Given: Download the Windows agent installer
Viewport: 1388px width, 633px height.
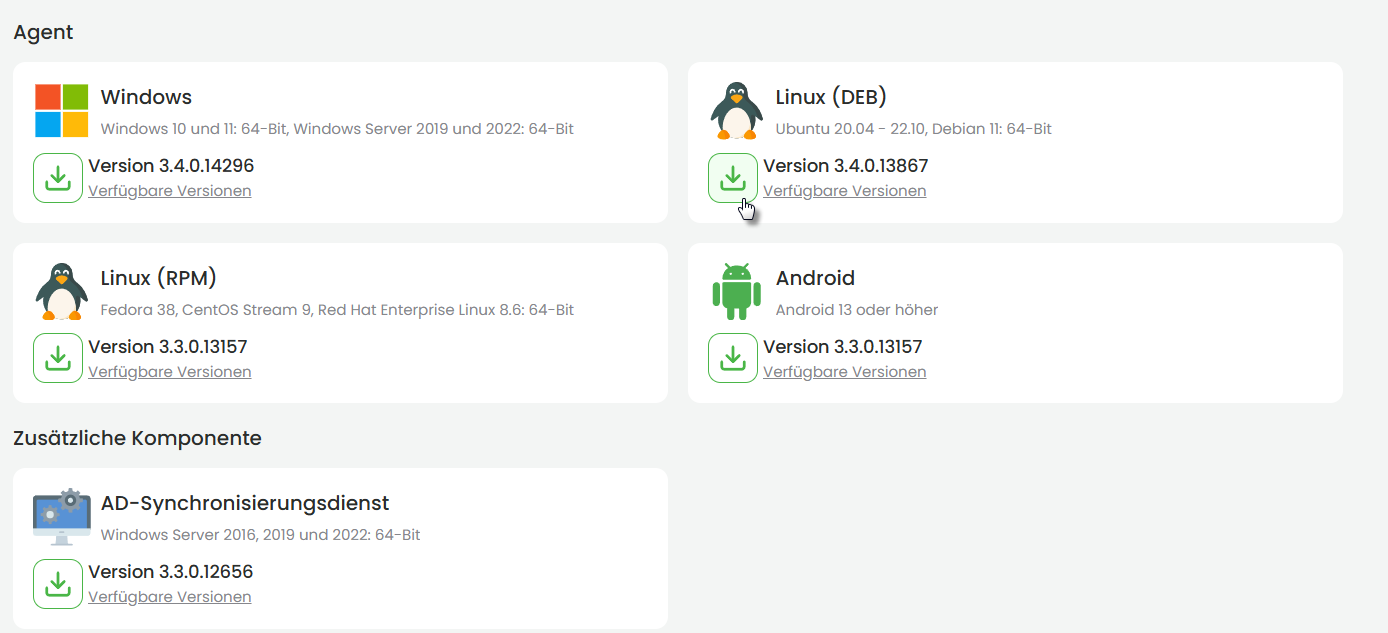Looking at the screenshot, I should 58,178.
